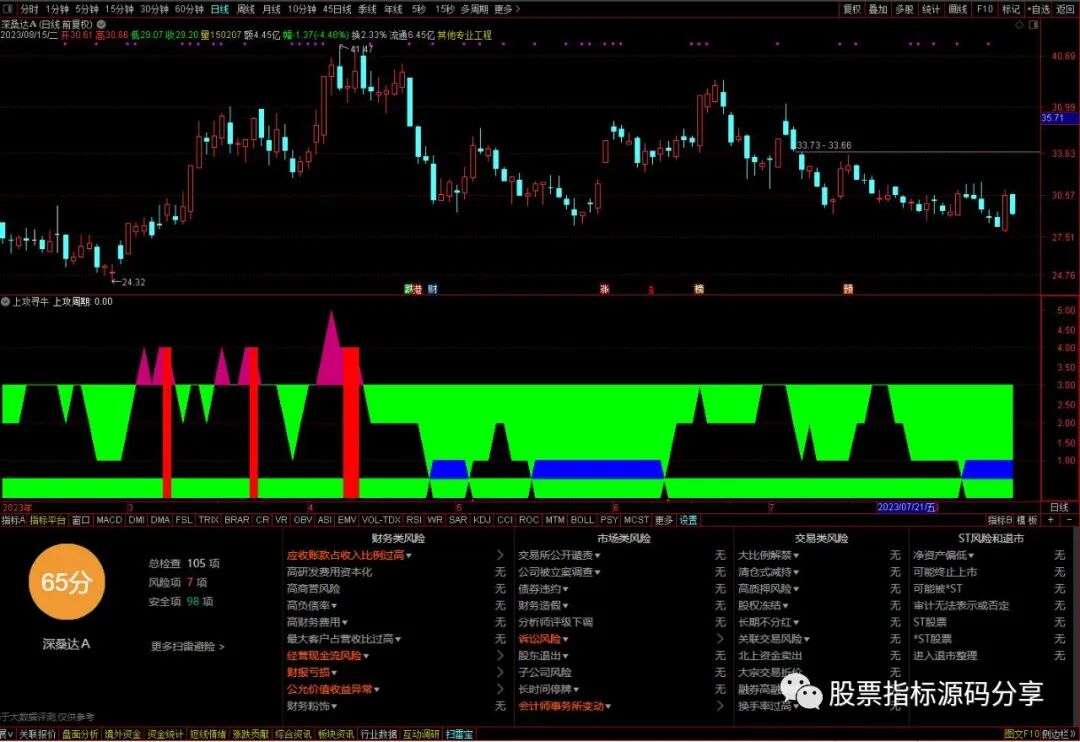Image resolution: width=1080 pixels, height=742 pixels.
Task: Click the circle icon before 上攻寻牛 indicator
Action: 6,302
